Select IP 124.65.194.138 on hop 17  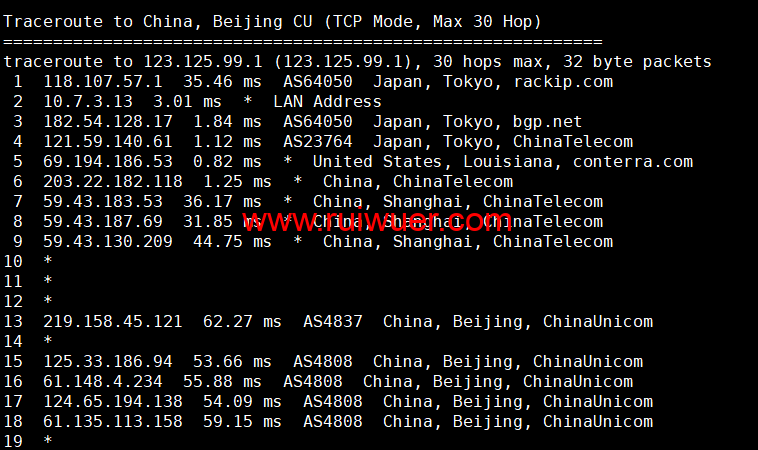(113, 402)
